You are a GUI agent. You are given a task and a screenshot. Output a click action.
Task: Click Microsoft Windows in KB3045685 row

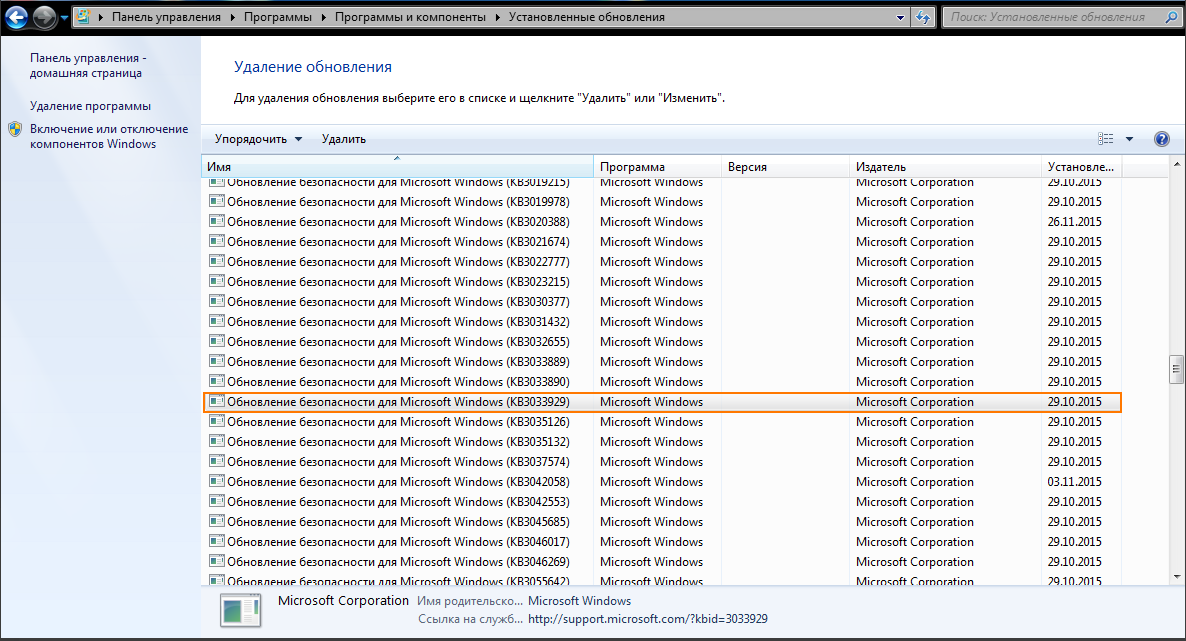(651, 522)
